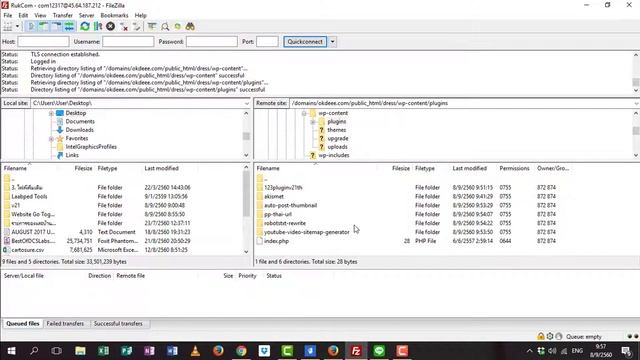The height and width of the screenshot is (360, 640).
Task: Toggle transfer queue display
Action: coord(69,27)
